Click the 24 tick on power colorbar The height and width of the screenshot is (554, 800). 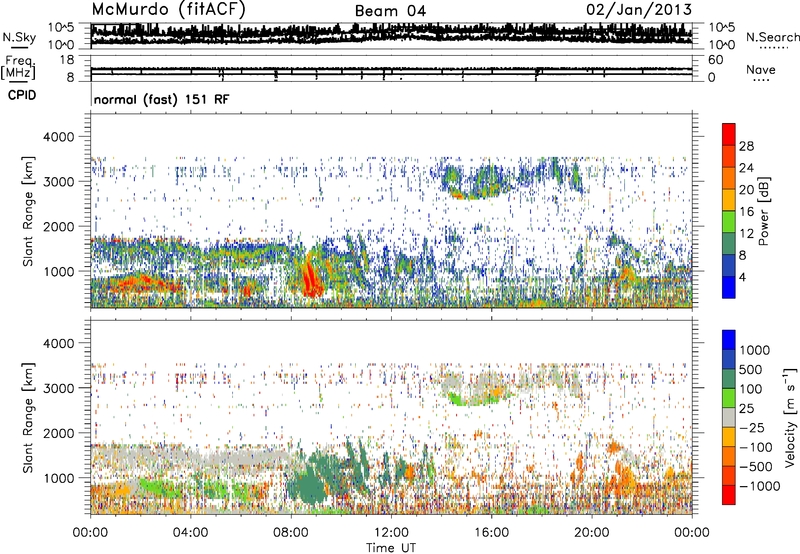[746, 168]
